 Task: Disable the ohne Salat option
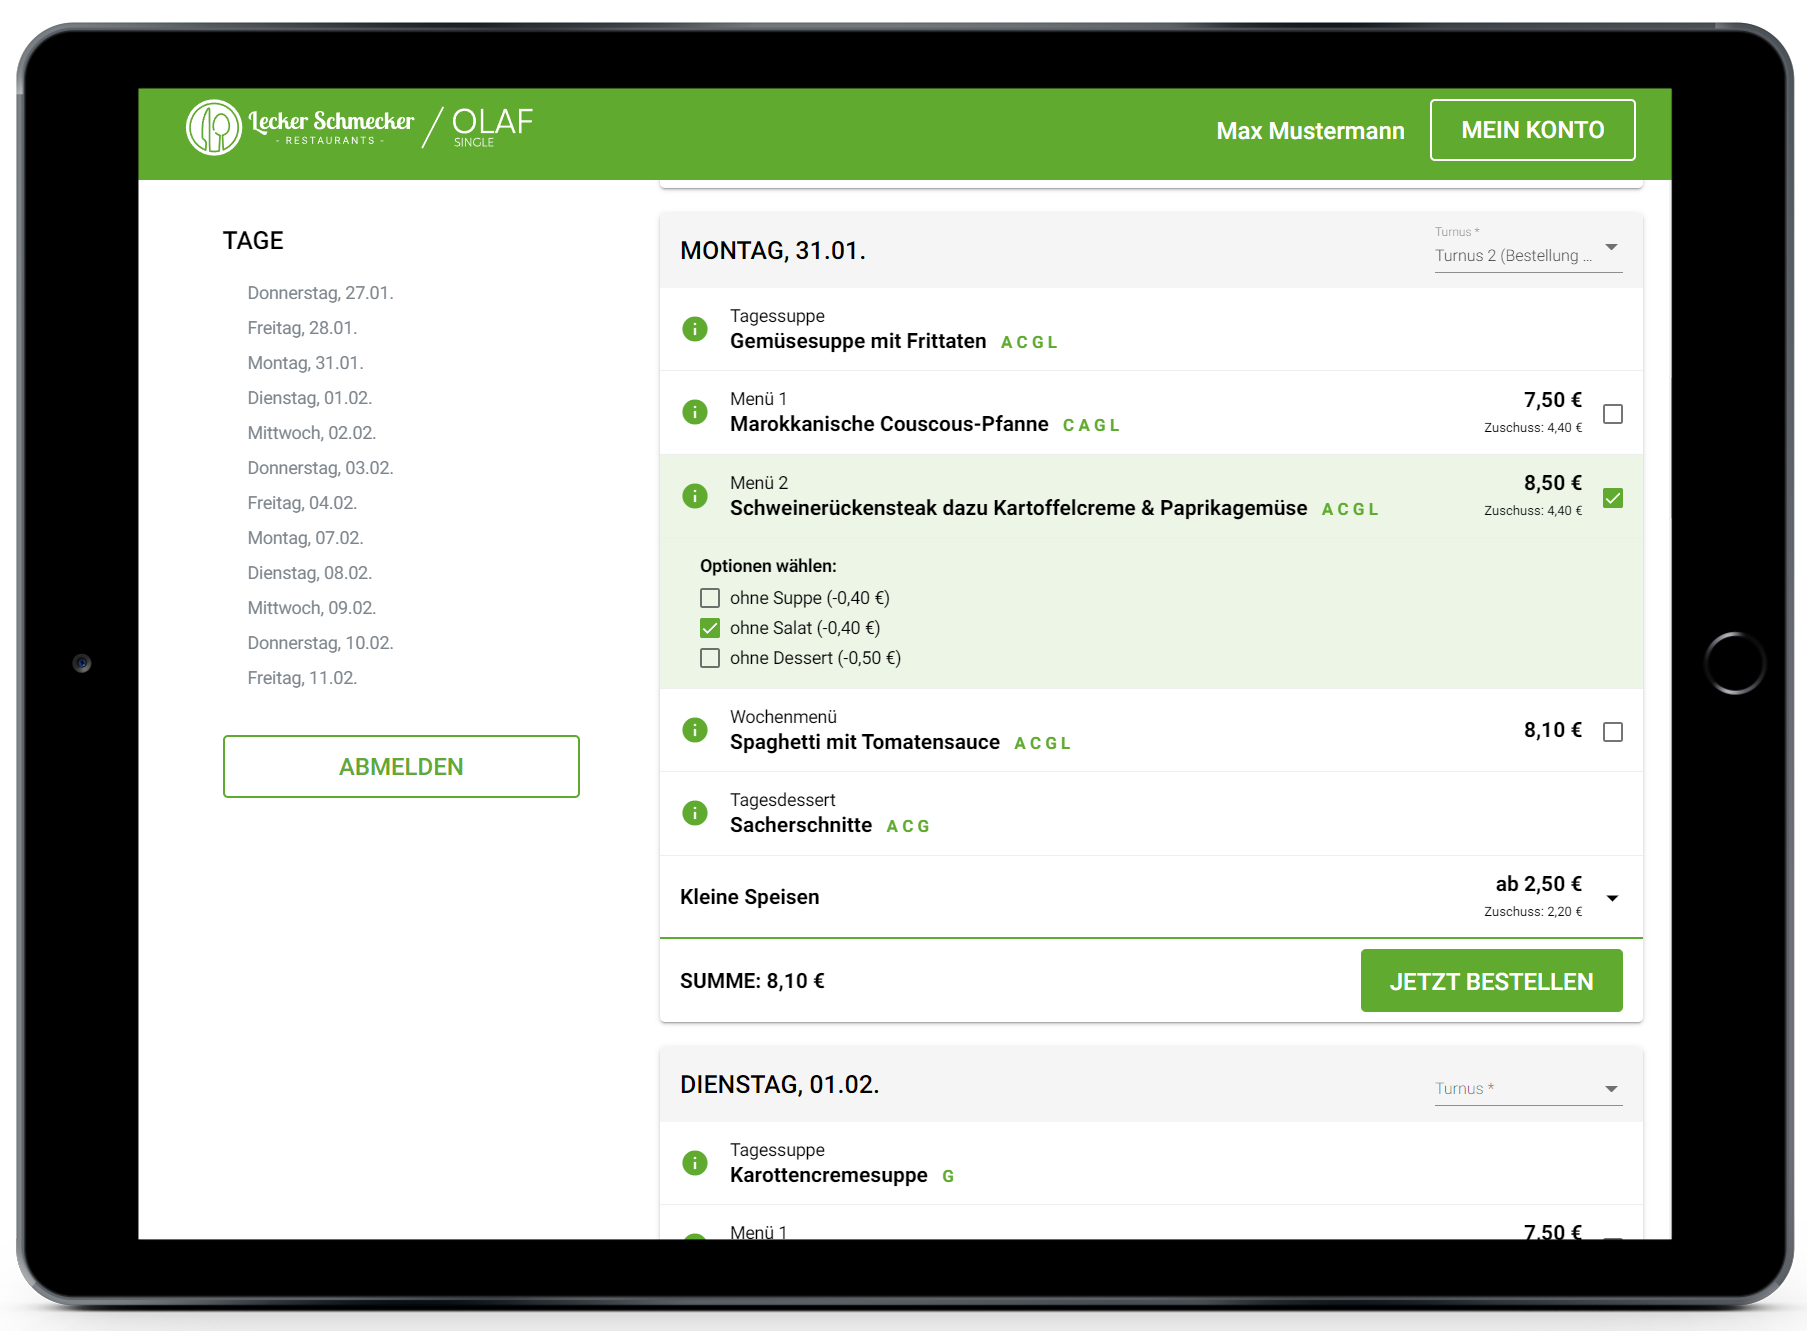(710, 628)
